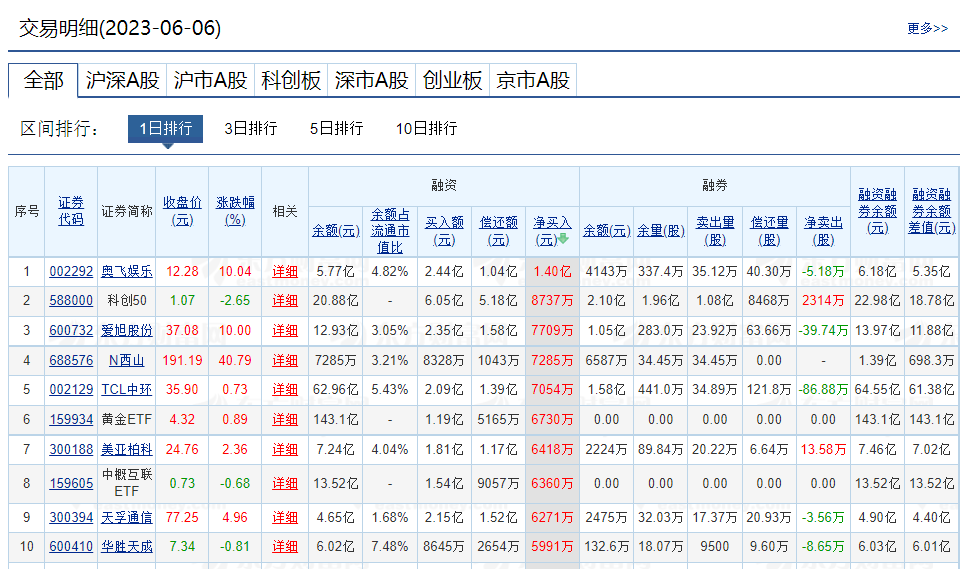The width and height of the screenshot is (966, 569).
Task: Open the 创业板 tab
Action: (x=452, y=81)
